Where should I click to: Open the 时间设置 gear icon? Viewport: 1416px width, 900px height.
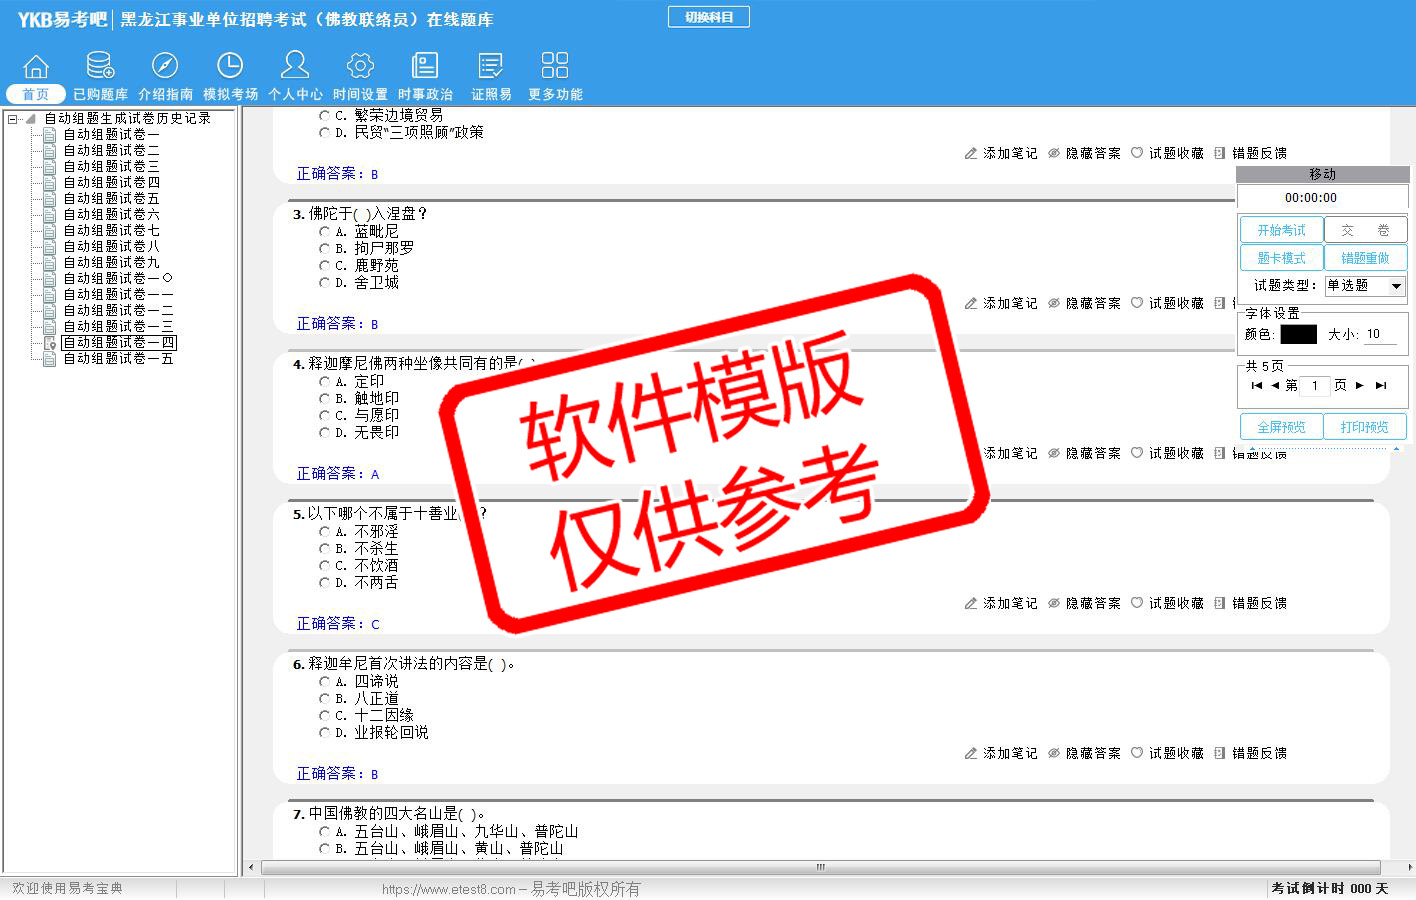[360, 66]
